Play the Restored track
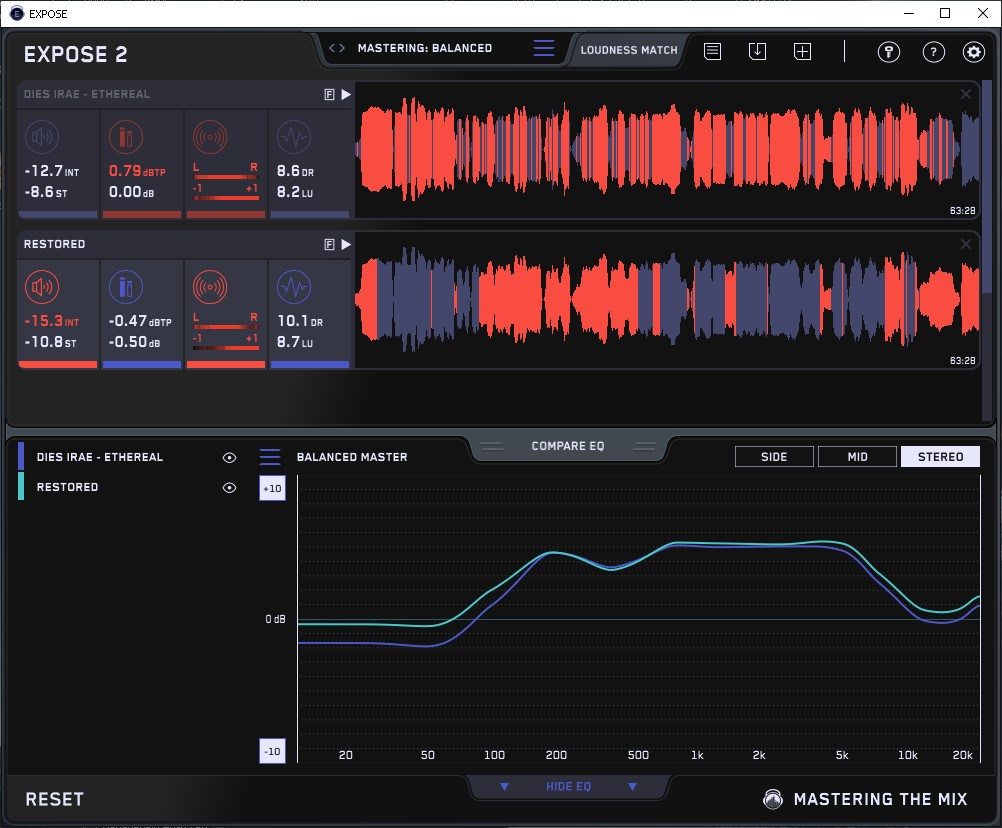This screenshot has height=828, width=1002. click(x=346, y=245)
